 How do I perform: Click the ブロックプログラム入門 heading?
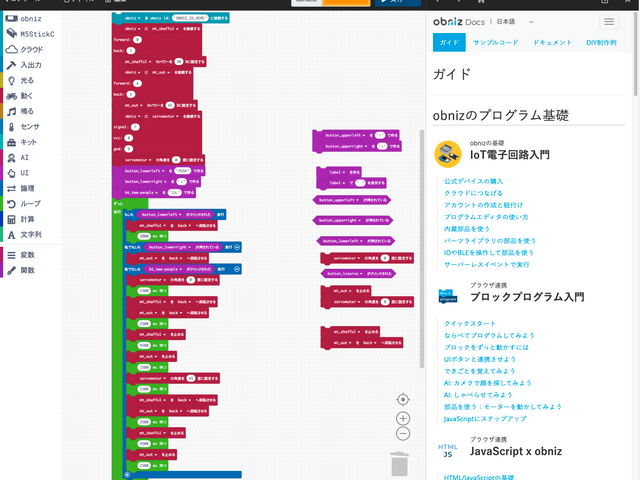click(x=527, y=297)
